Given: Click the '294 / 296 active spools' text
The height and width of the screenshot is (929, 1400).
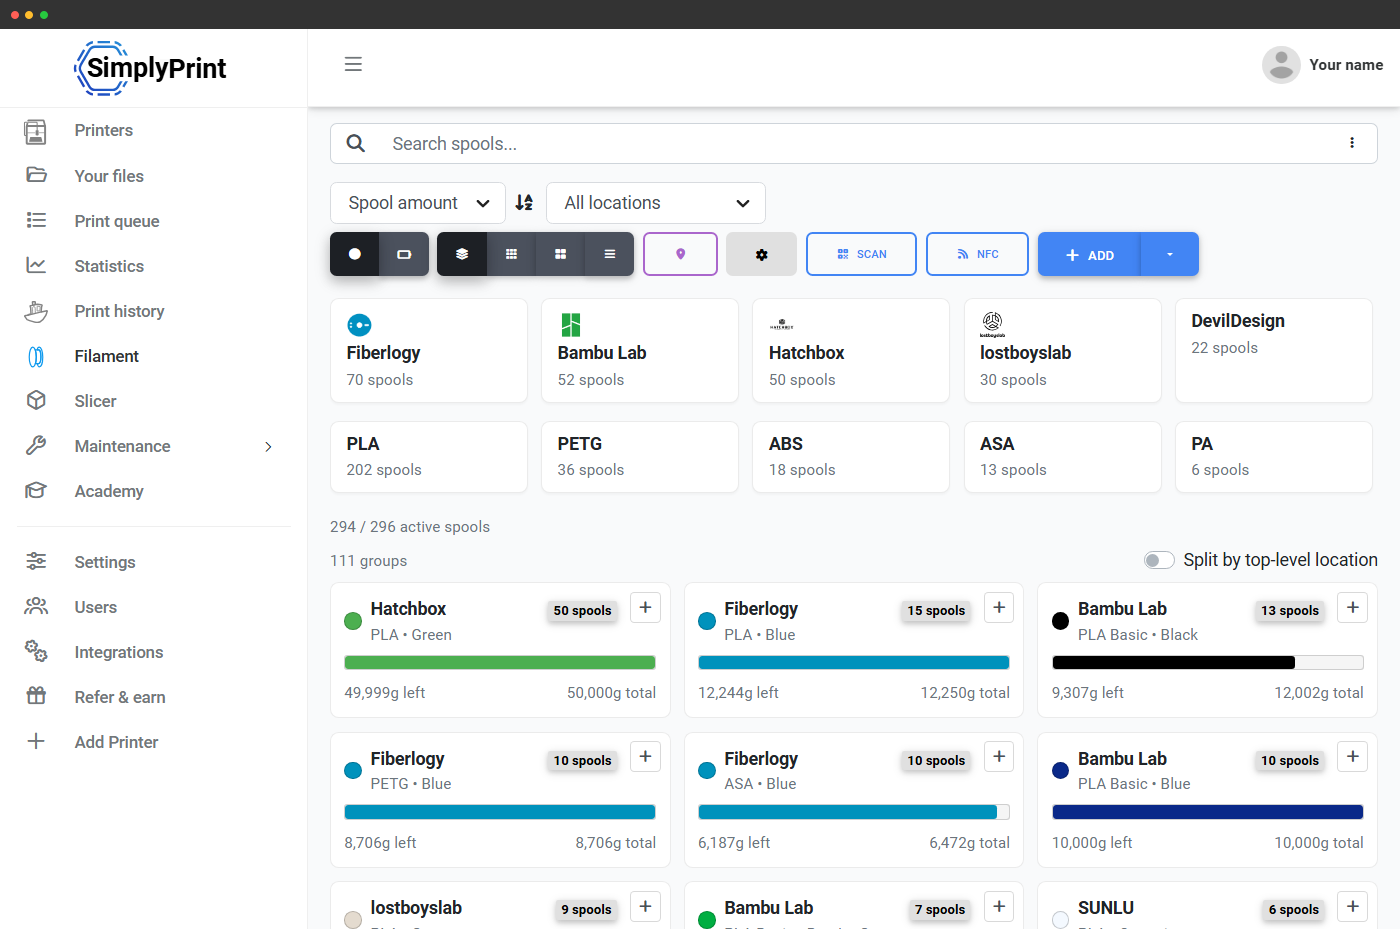Looking at the screenshot, I should 410,527.
